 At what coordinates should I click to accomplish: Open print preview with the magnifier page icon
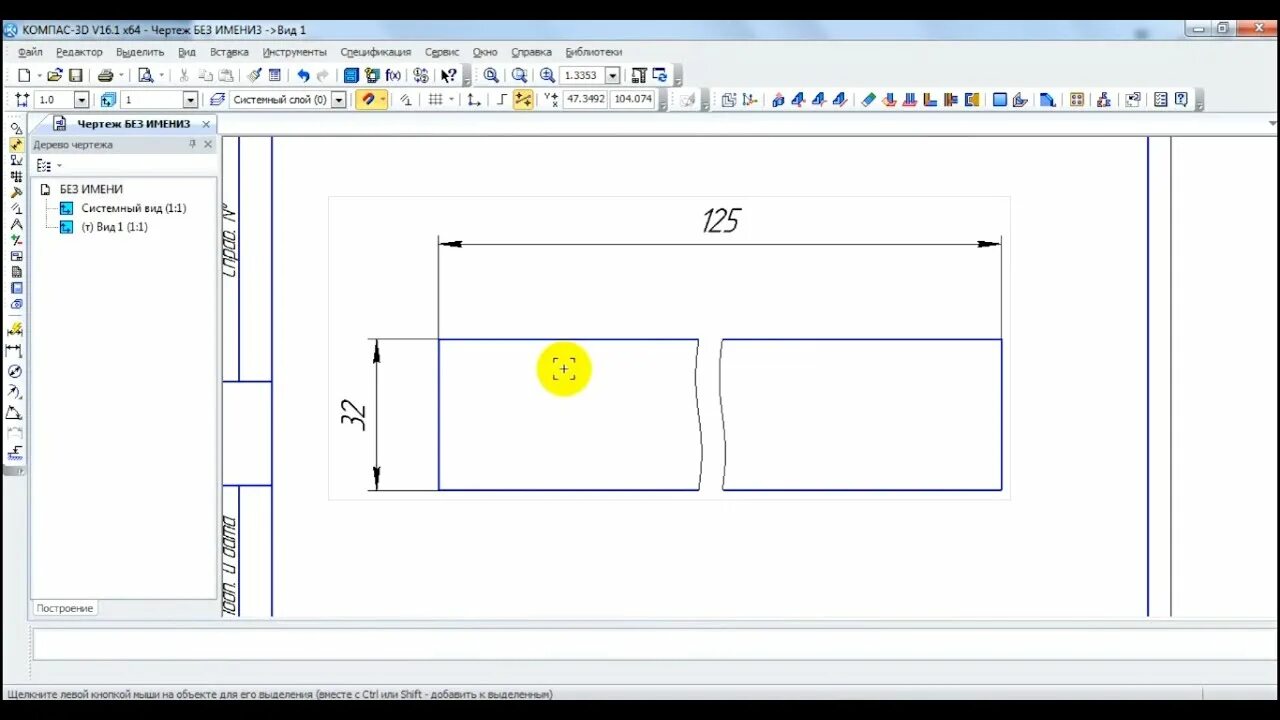click(x=146, y=75)
